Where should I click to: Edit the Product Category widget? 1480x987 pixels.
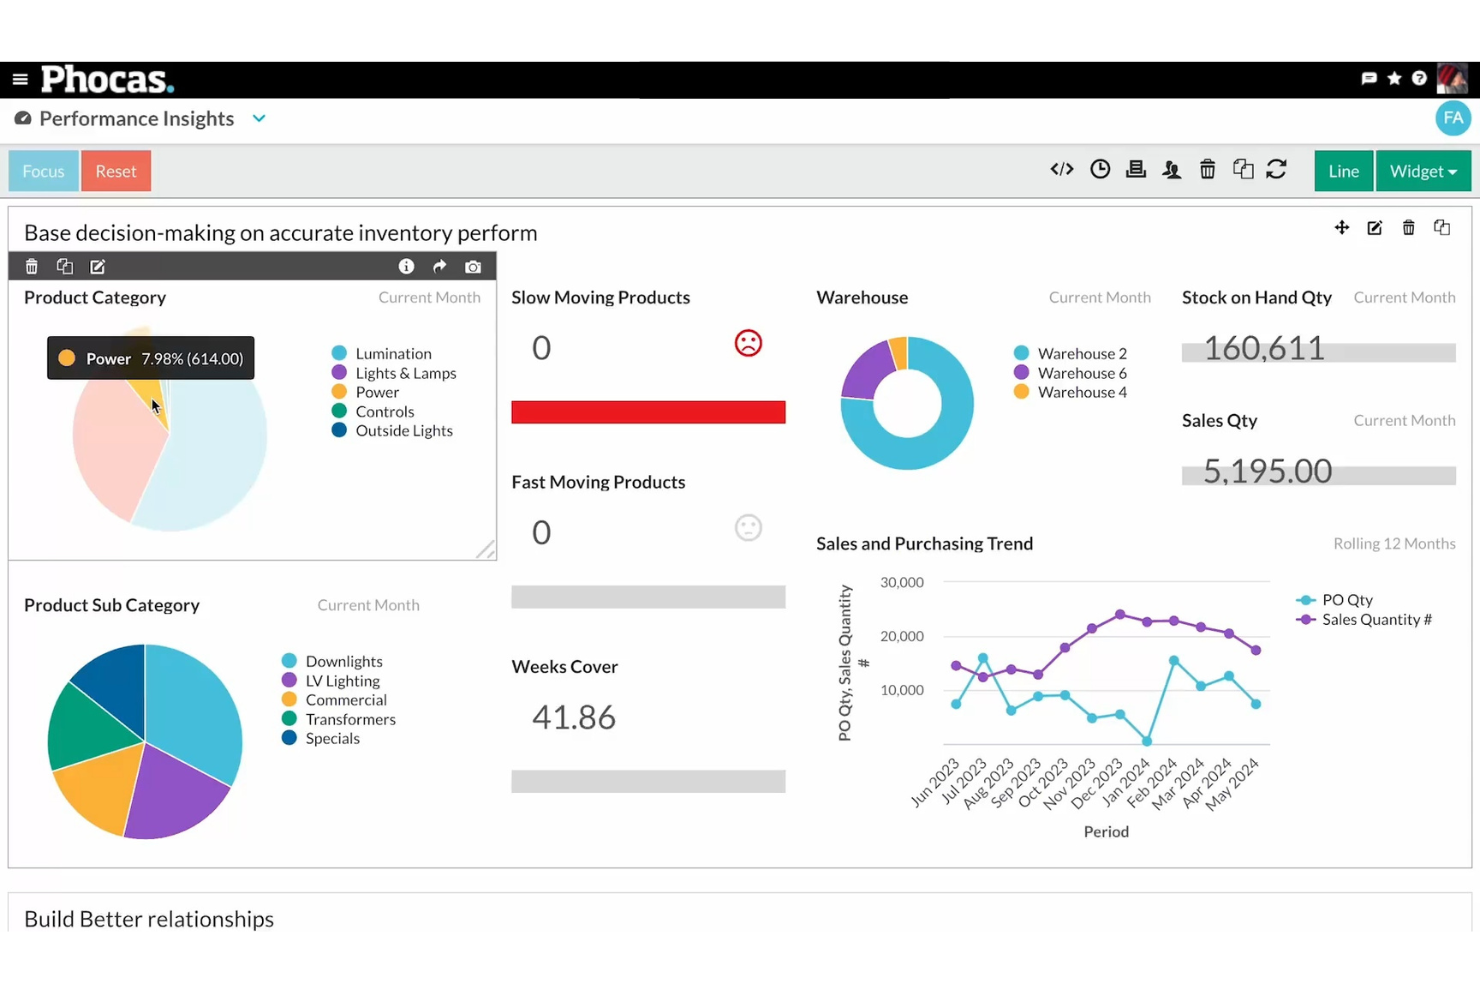(x=97, y=266)
